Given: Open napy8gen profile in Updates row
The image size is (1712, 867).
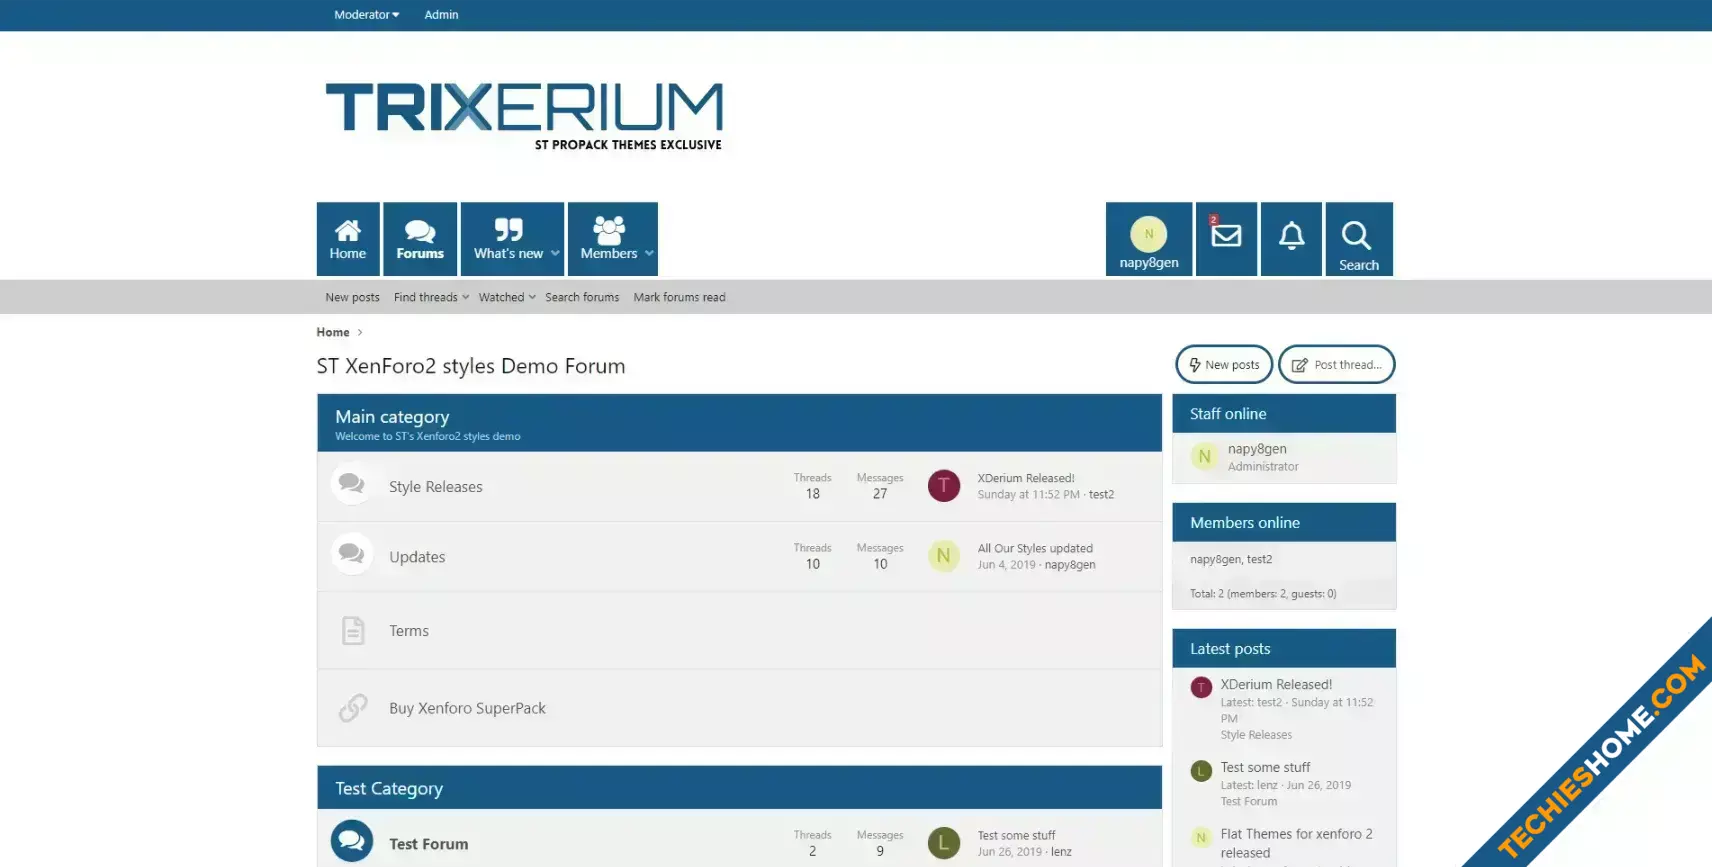Looking at the screenshot, I should [1070, 564].
